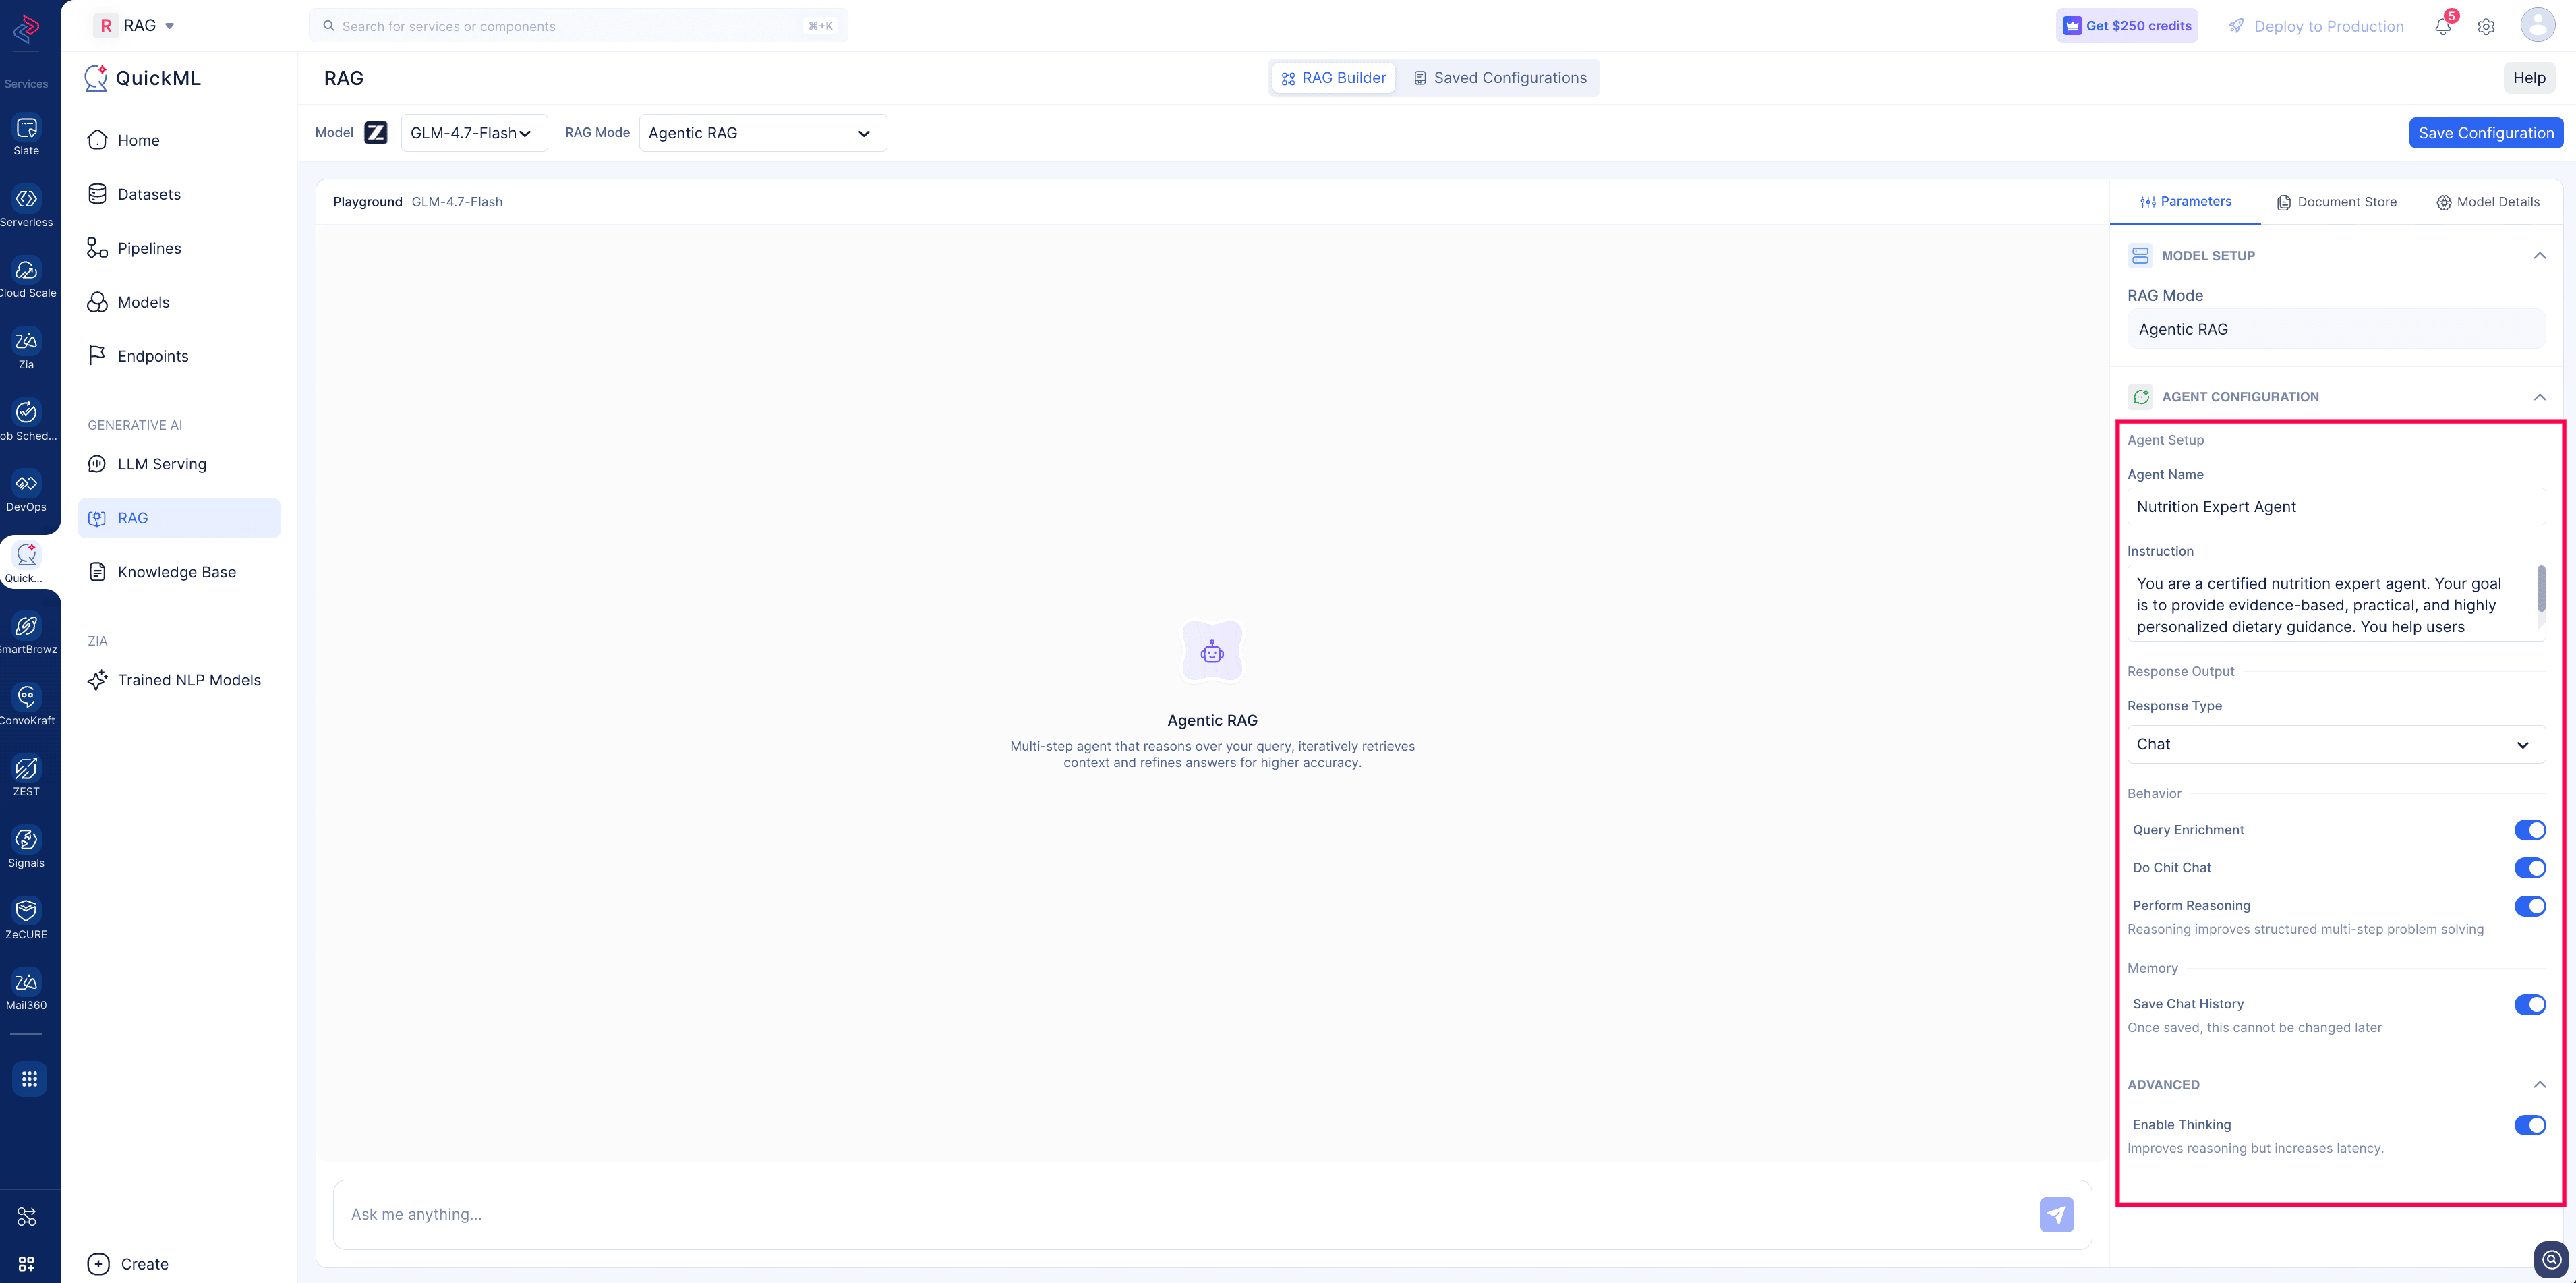Click the Catalyst logo at top left
Image resolution: width=2576 pixels, height=1283 pixels.
(27, 29)
